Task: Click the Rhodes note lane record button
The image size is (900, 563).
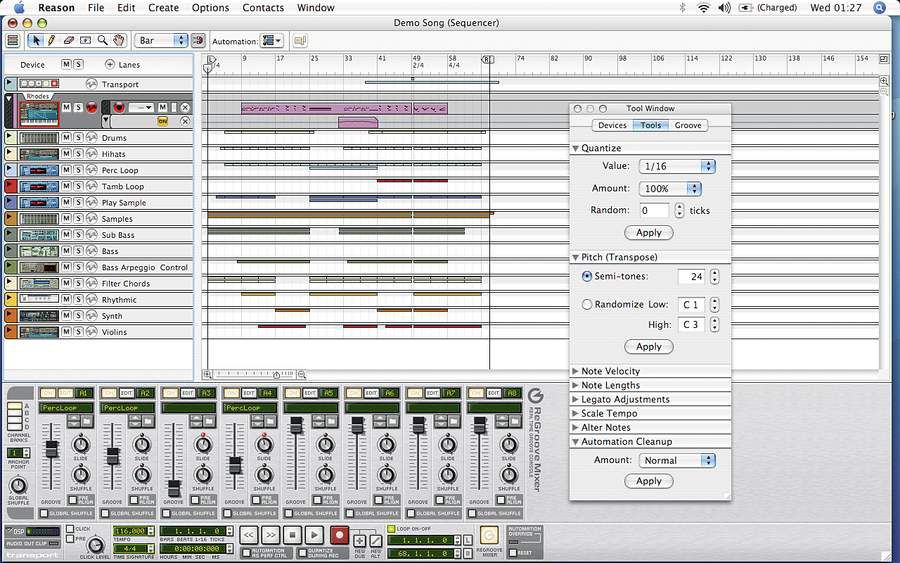Action: tap(119, 107)
